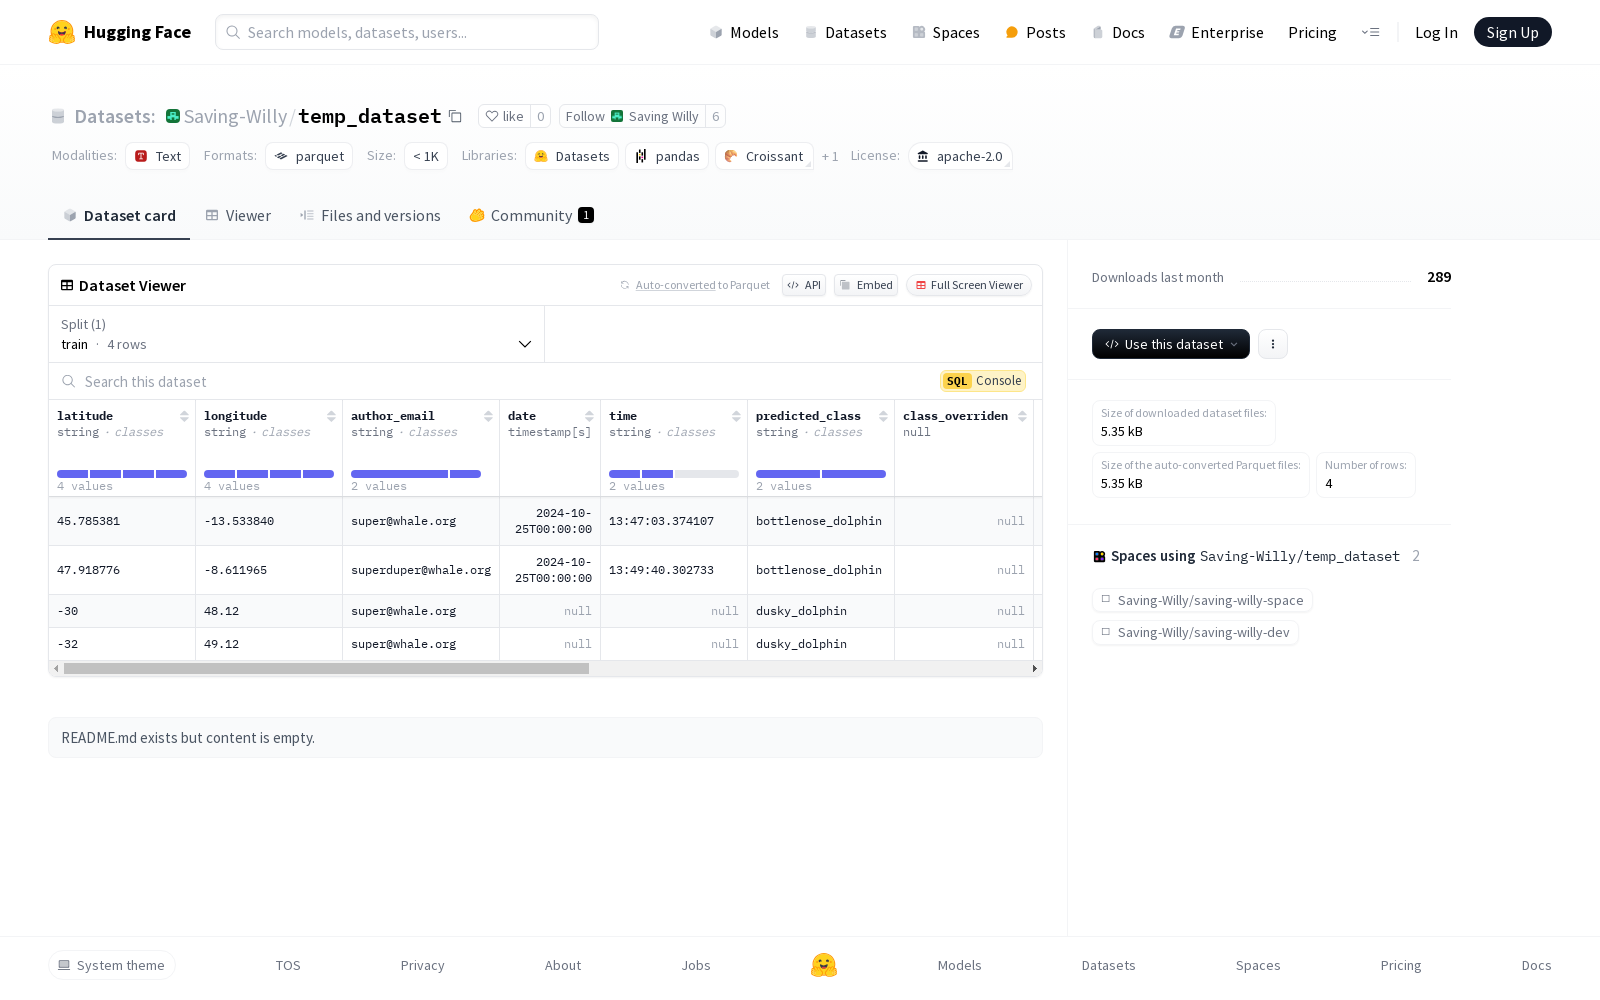Open the Community tab

531,216
